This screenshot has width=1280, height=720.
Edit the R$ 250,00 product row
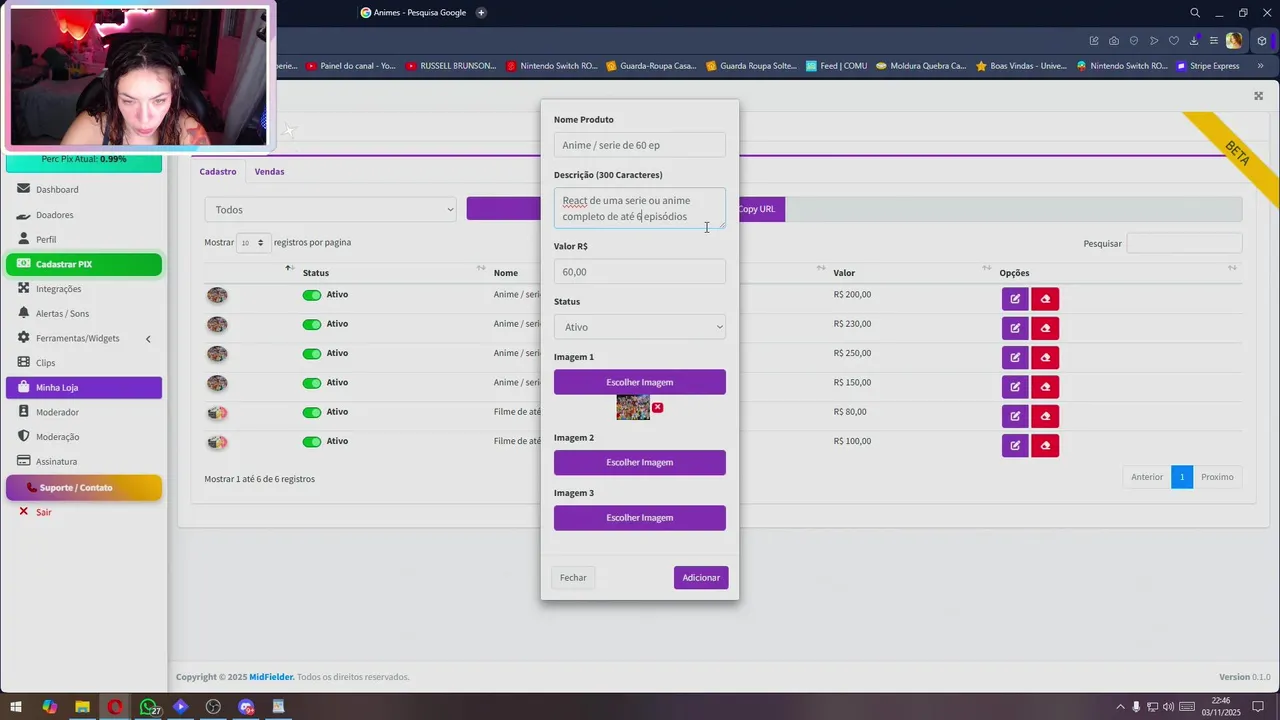[x=1015, y=357]
